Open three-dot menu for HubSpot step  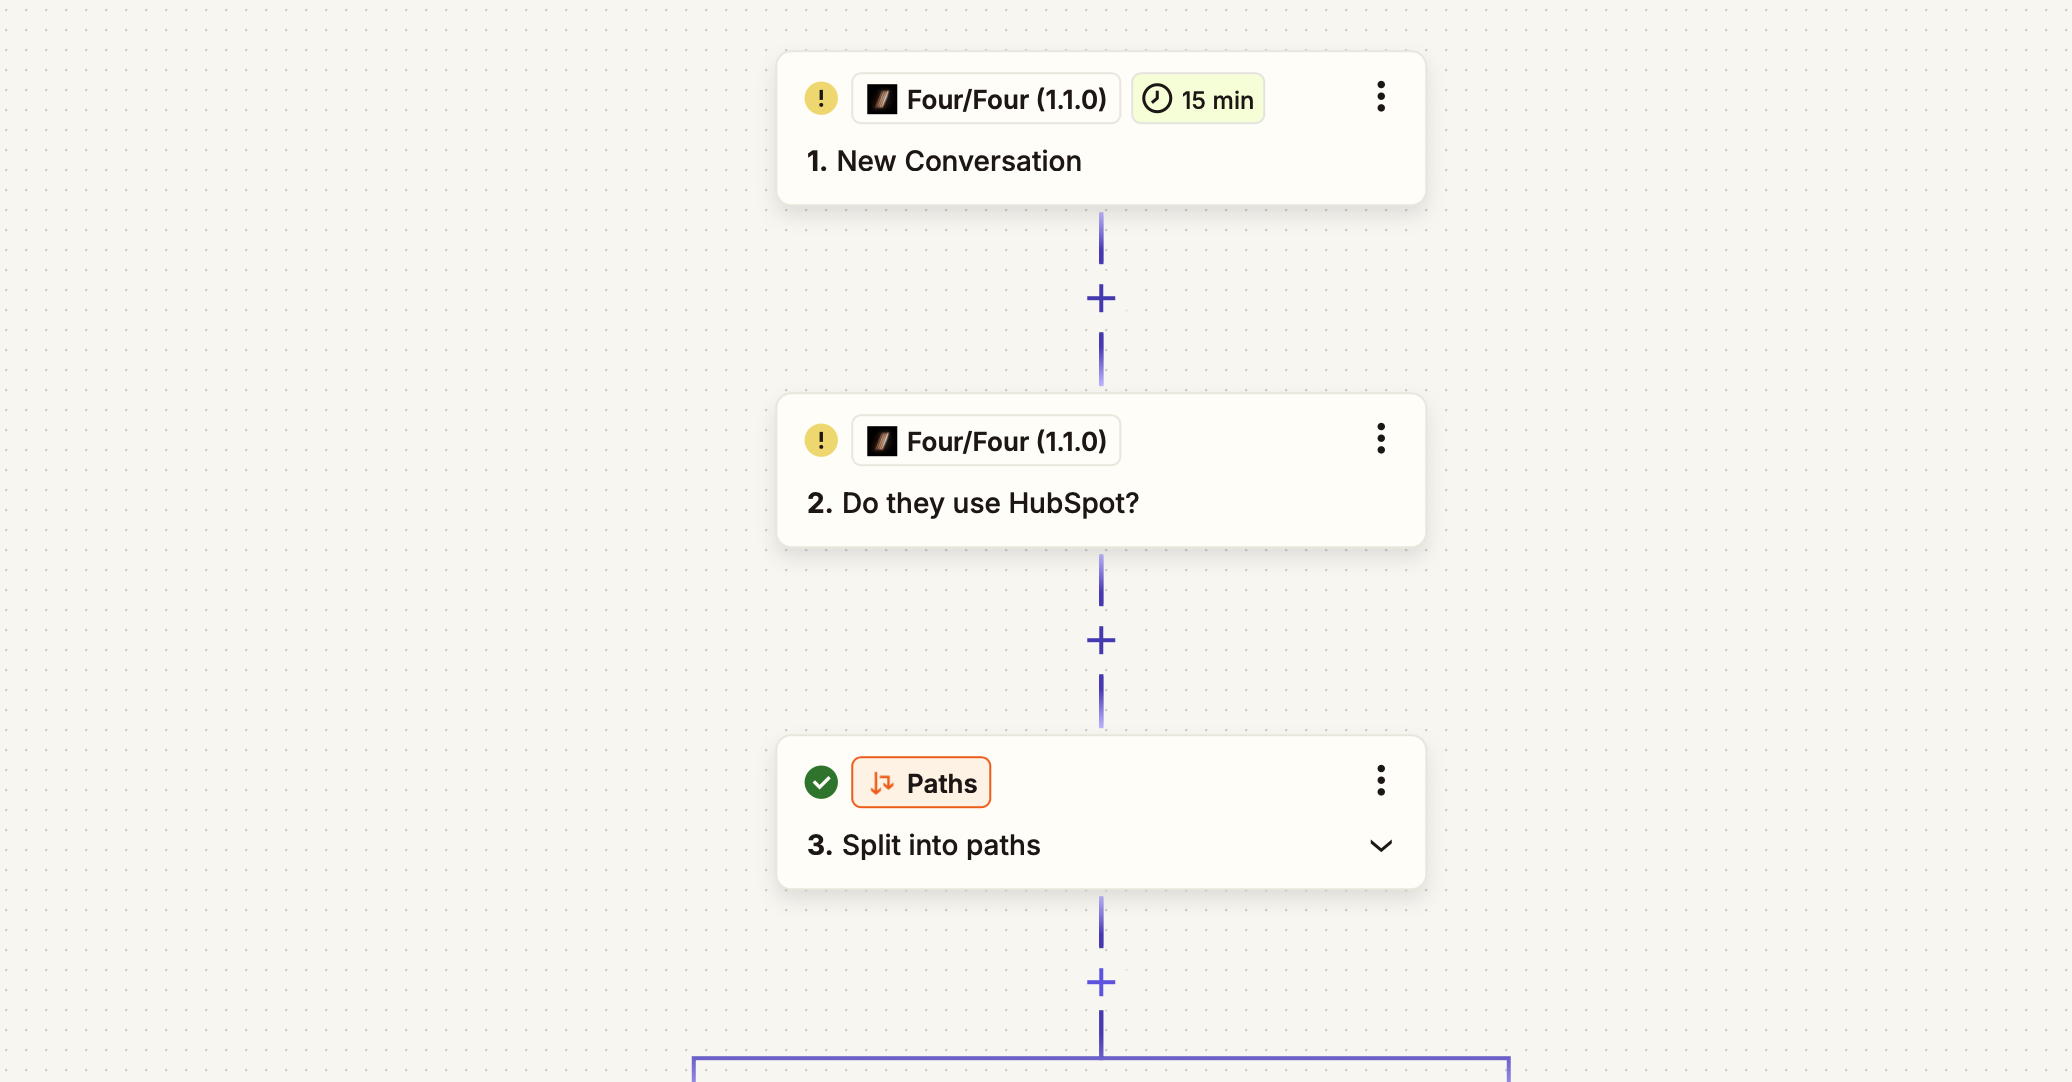(1381, 439)
